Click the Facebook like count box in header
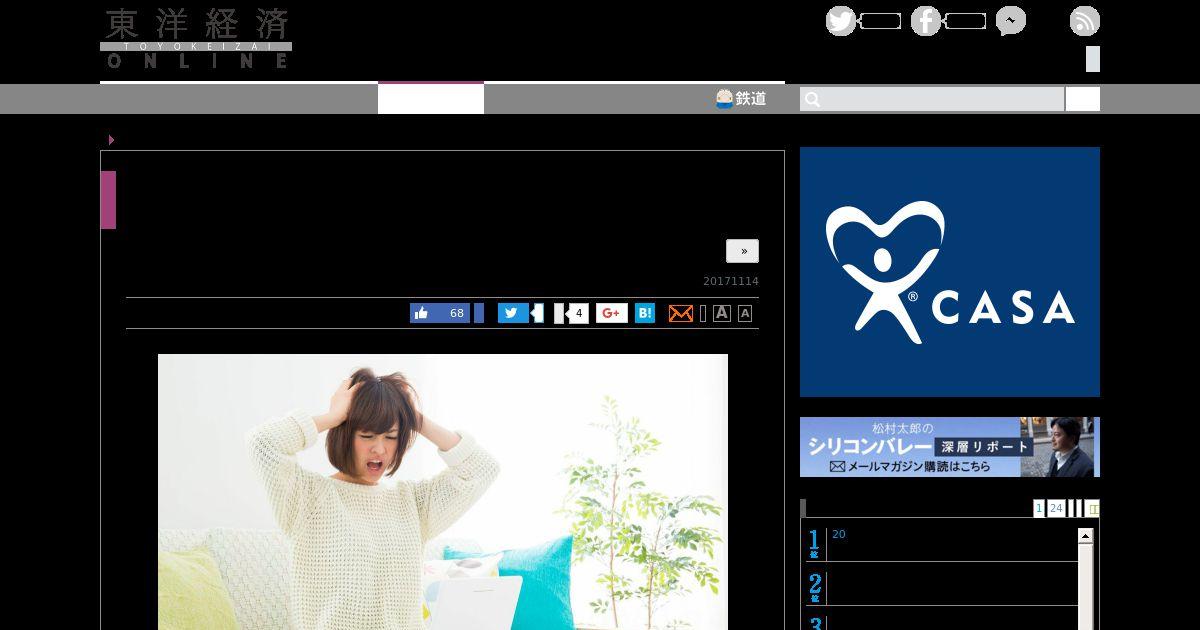 pos(965,21)
